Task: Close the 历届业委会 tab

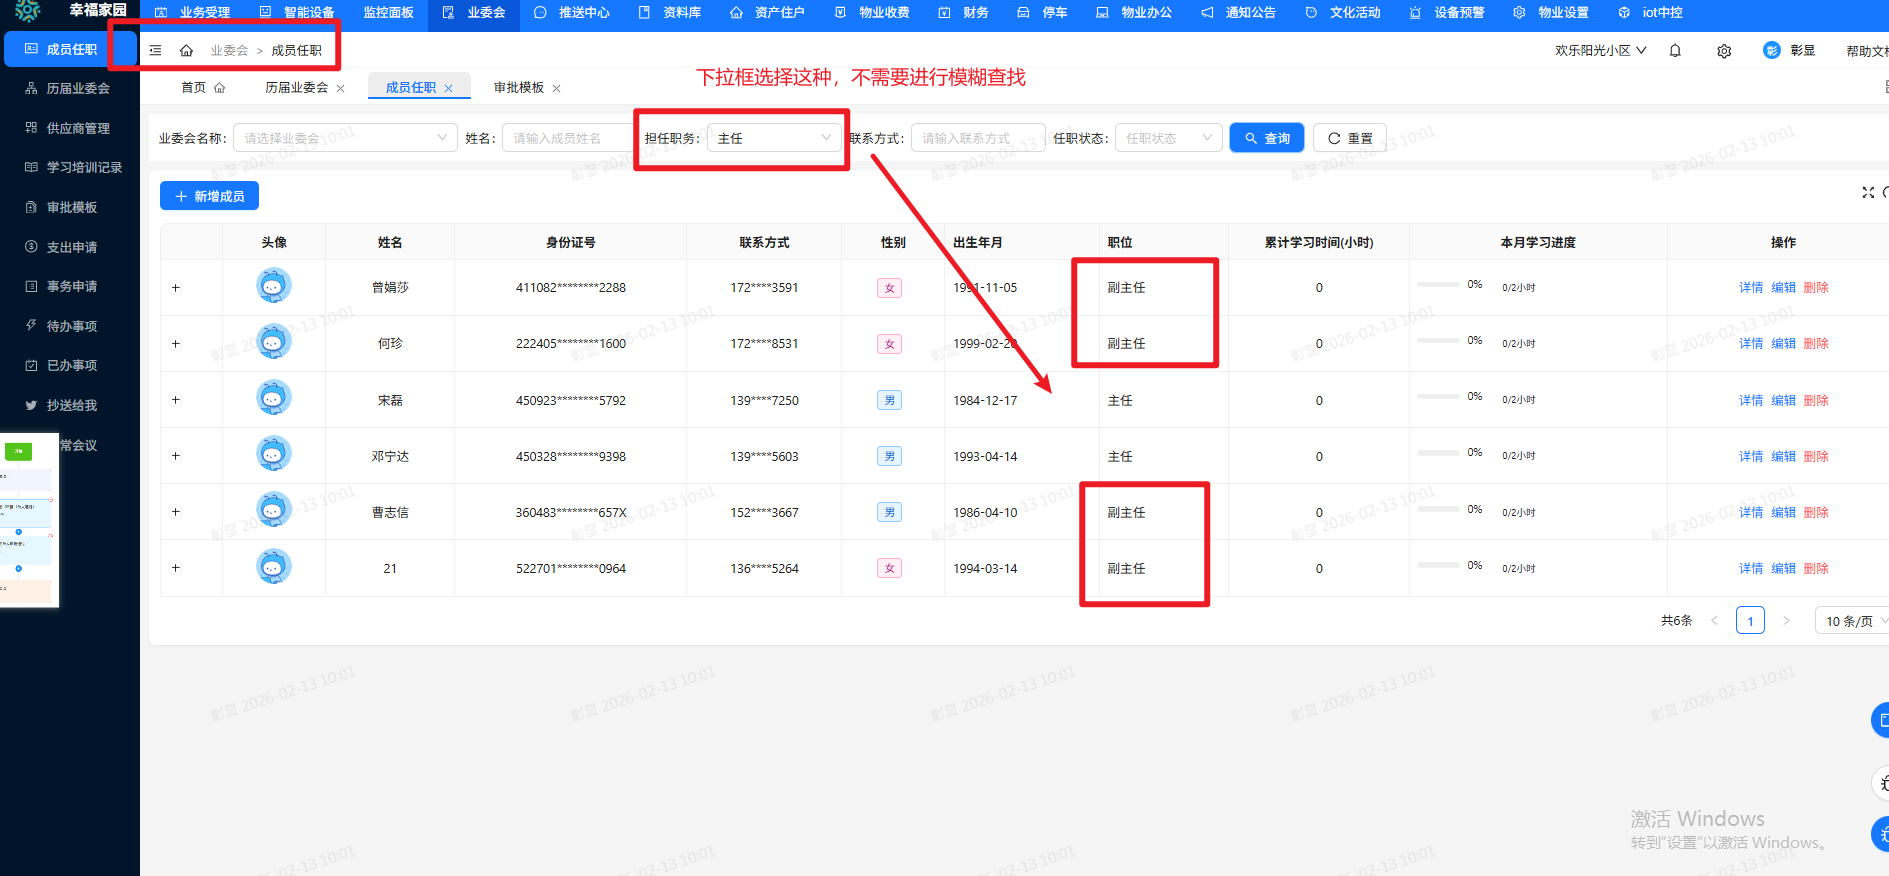Action: point(341,89)
